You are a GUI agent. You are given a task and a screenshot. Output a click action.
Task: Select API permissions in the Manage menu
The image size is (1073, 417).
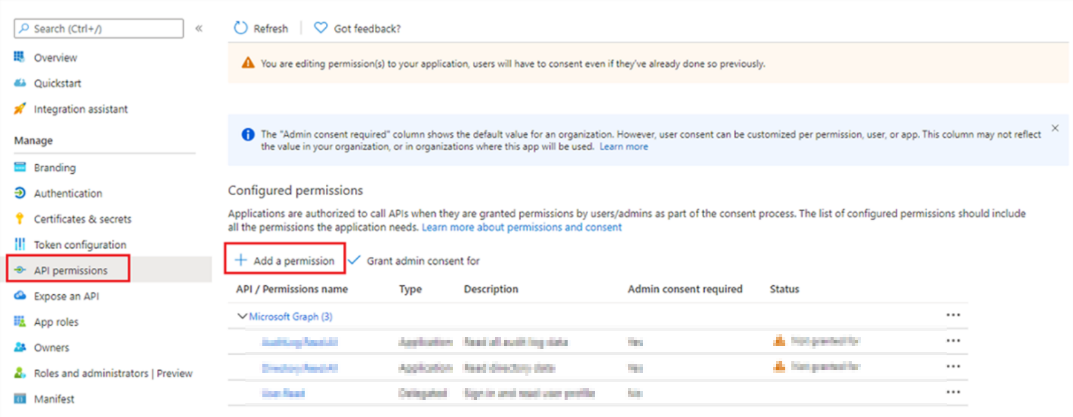pos(68,268)
